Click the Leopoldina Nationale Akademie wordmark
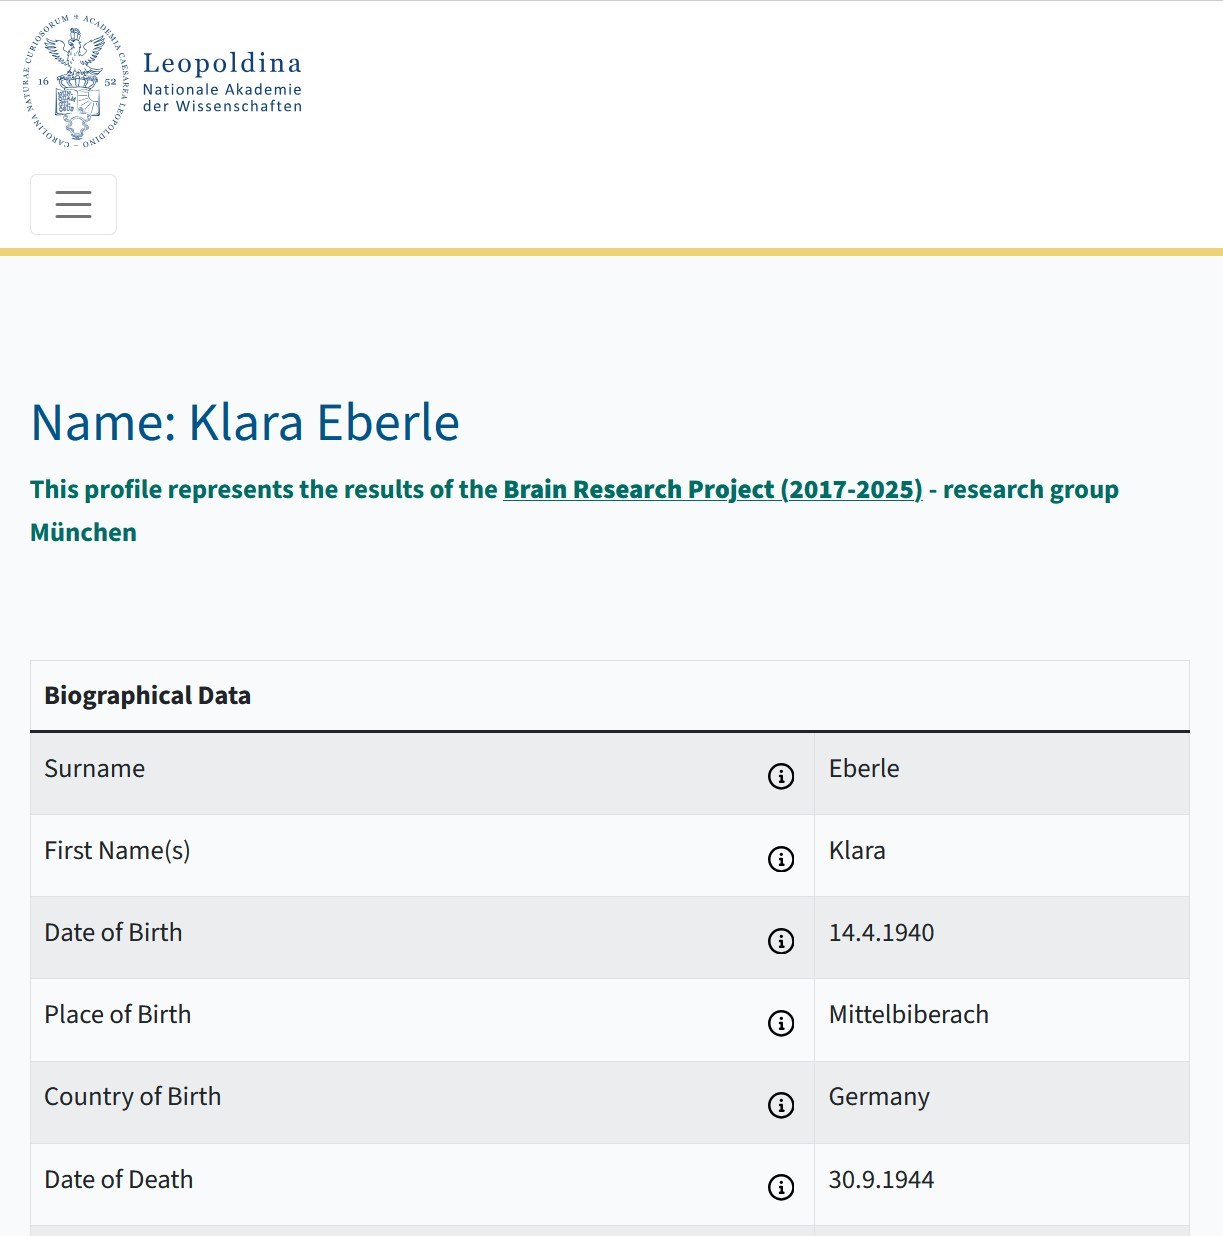Image resolution: width=1223 pixels, height=1236 pixels. click(x=222, y=82)
